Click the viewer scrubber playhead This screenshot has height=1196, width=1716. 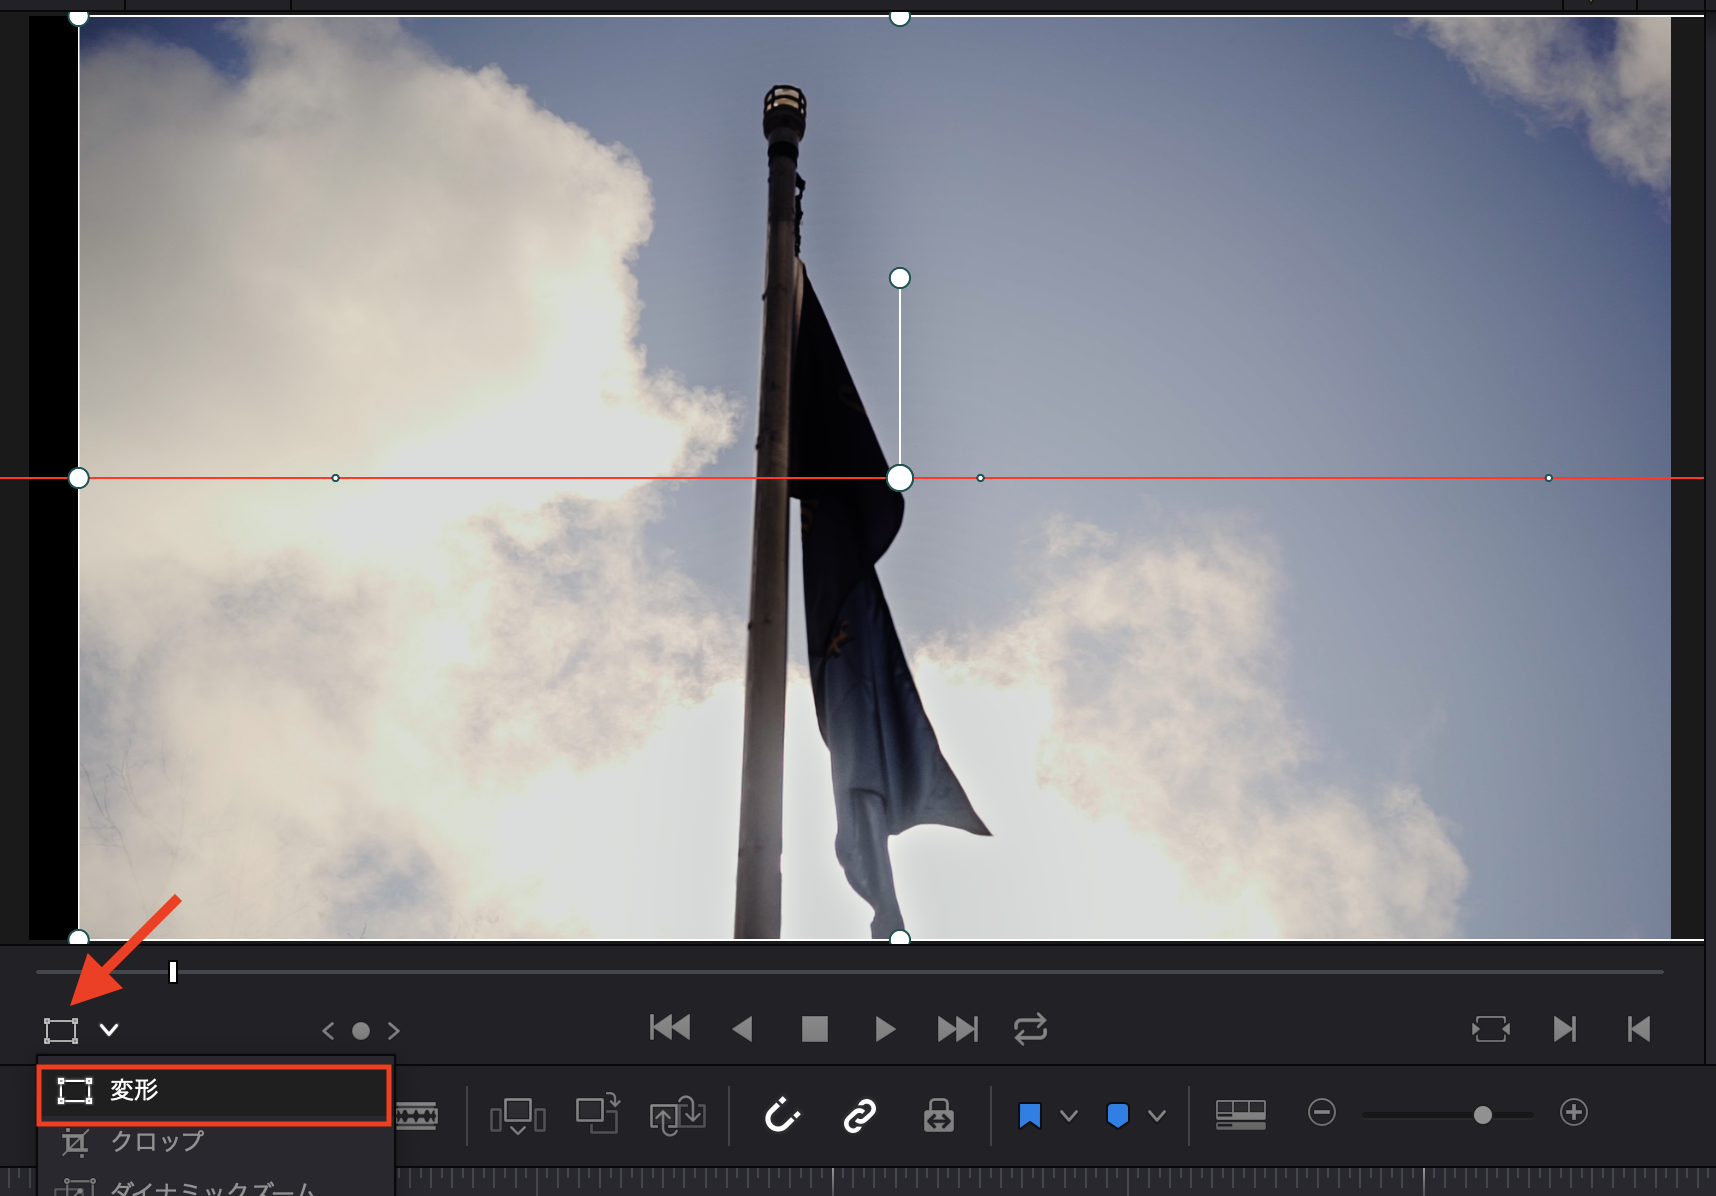coord(173,972)
